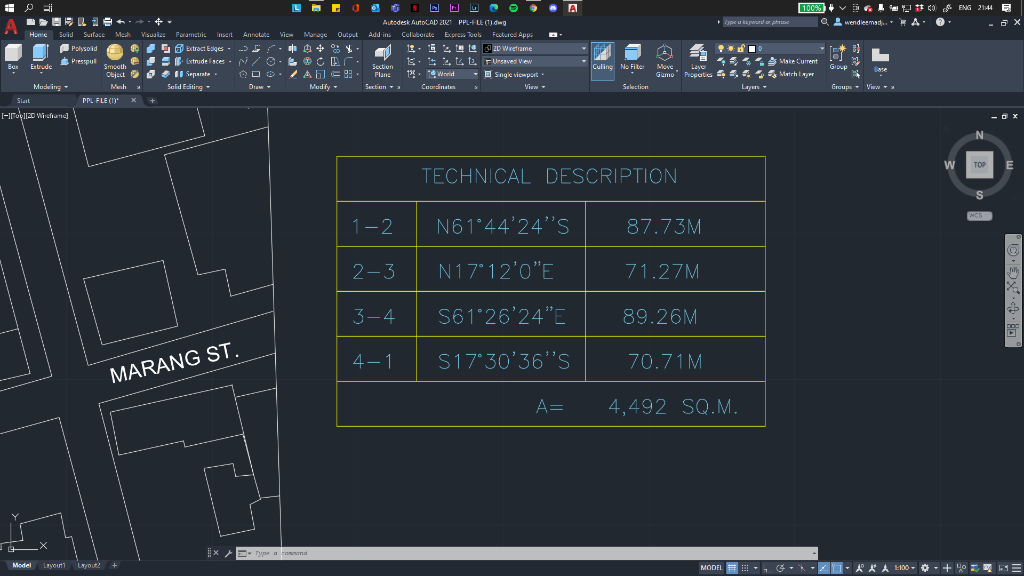Click the TOP face of the ViewCube

coord(979,164)
